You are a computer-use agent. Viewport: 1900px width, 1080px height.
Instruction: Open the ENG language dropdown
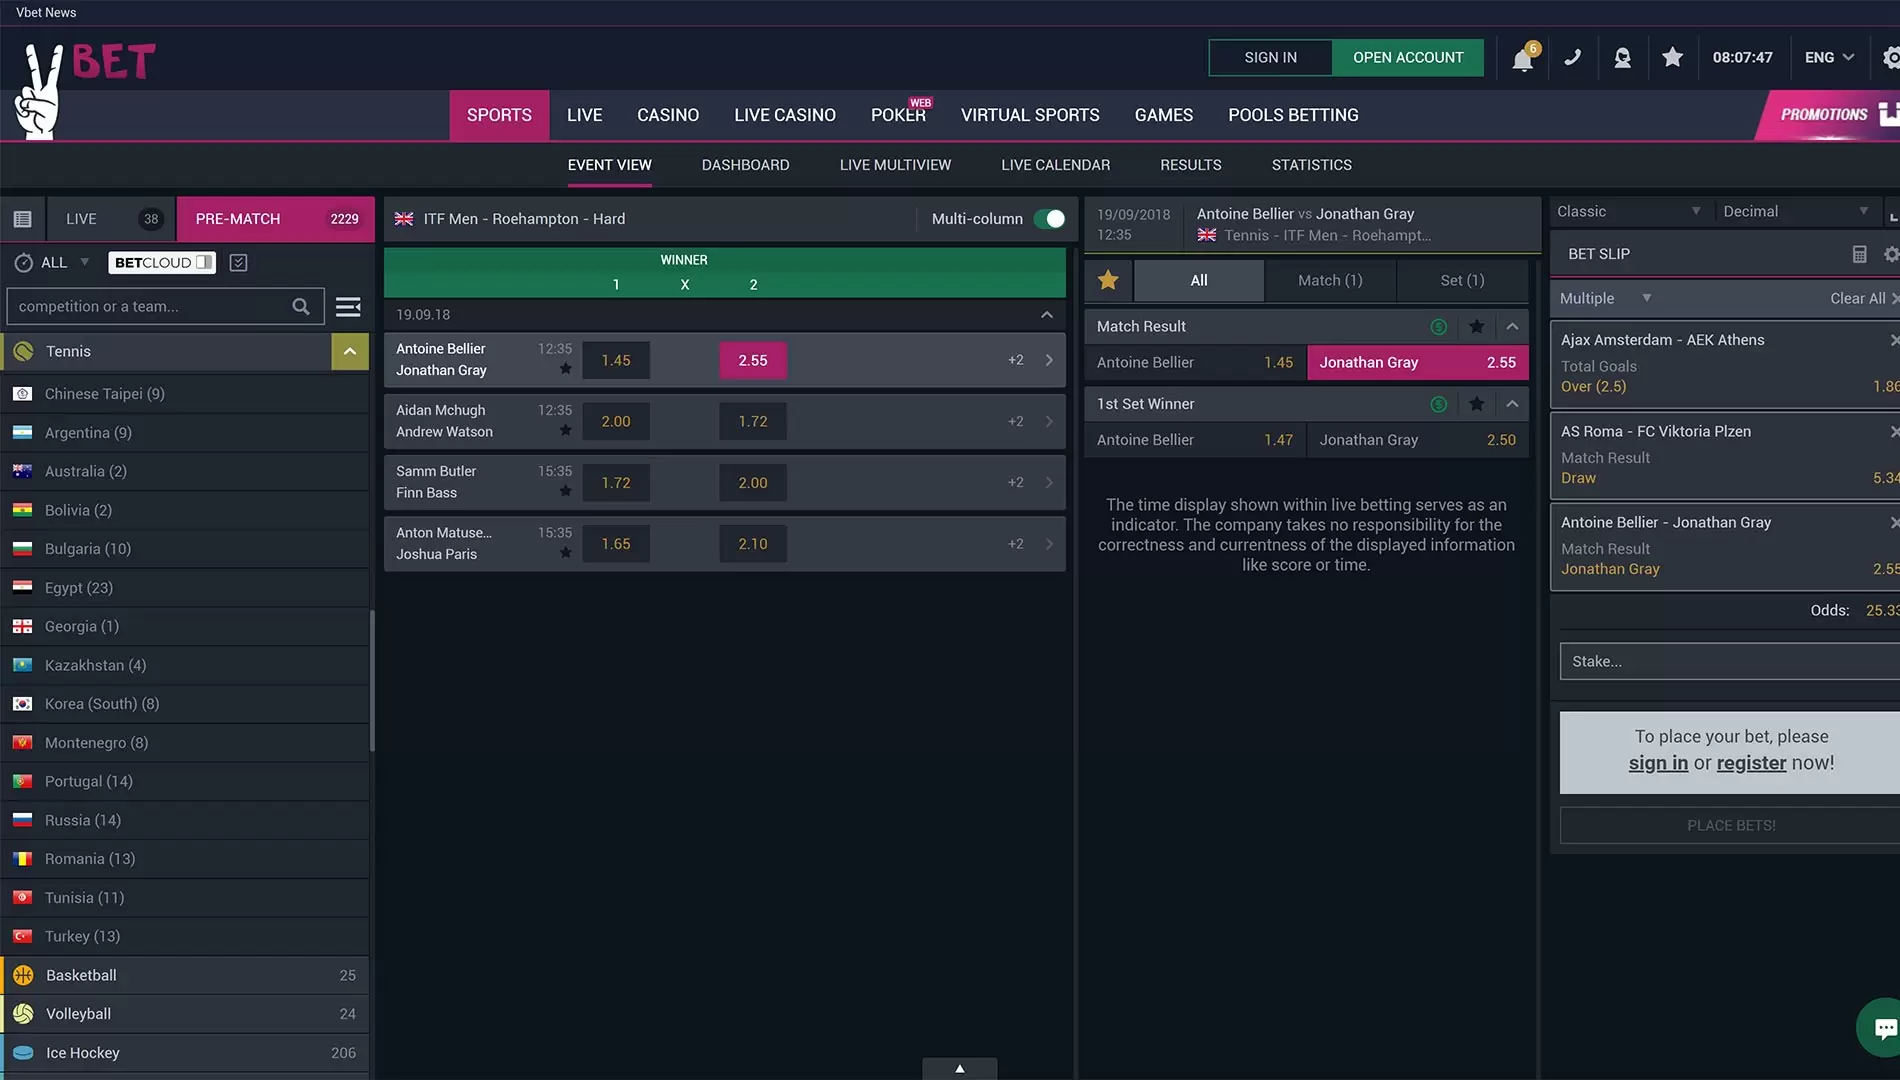[1829, 57]
